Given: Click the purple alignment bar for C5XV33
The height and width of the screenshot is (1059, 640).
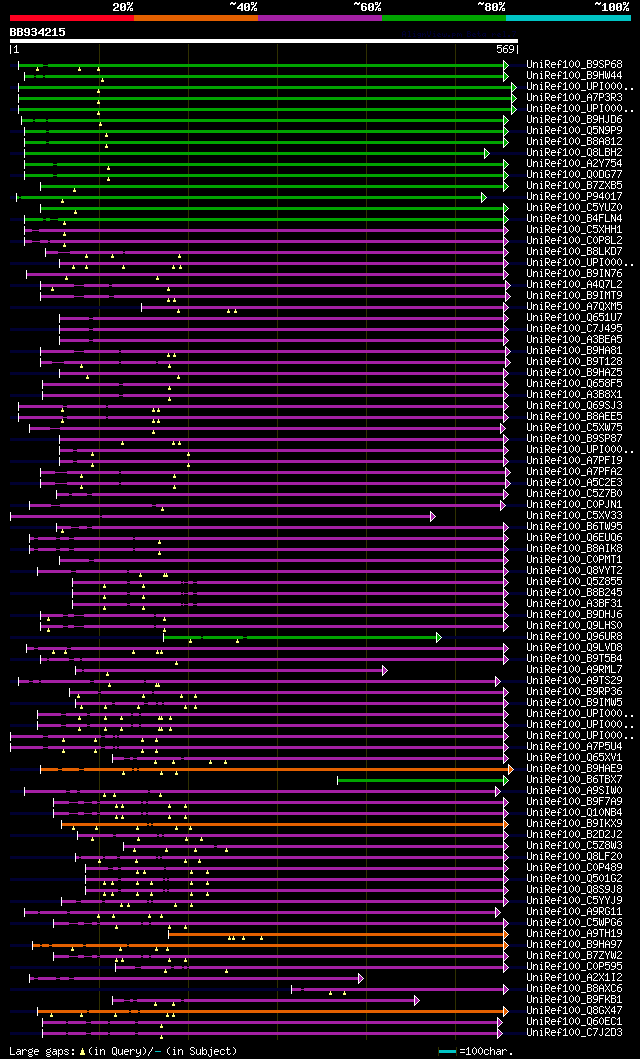Looking at the screenshot, I should point(223,516).
